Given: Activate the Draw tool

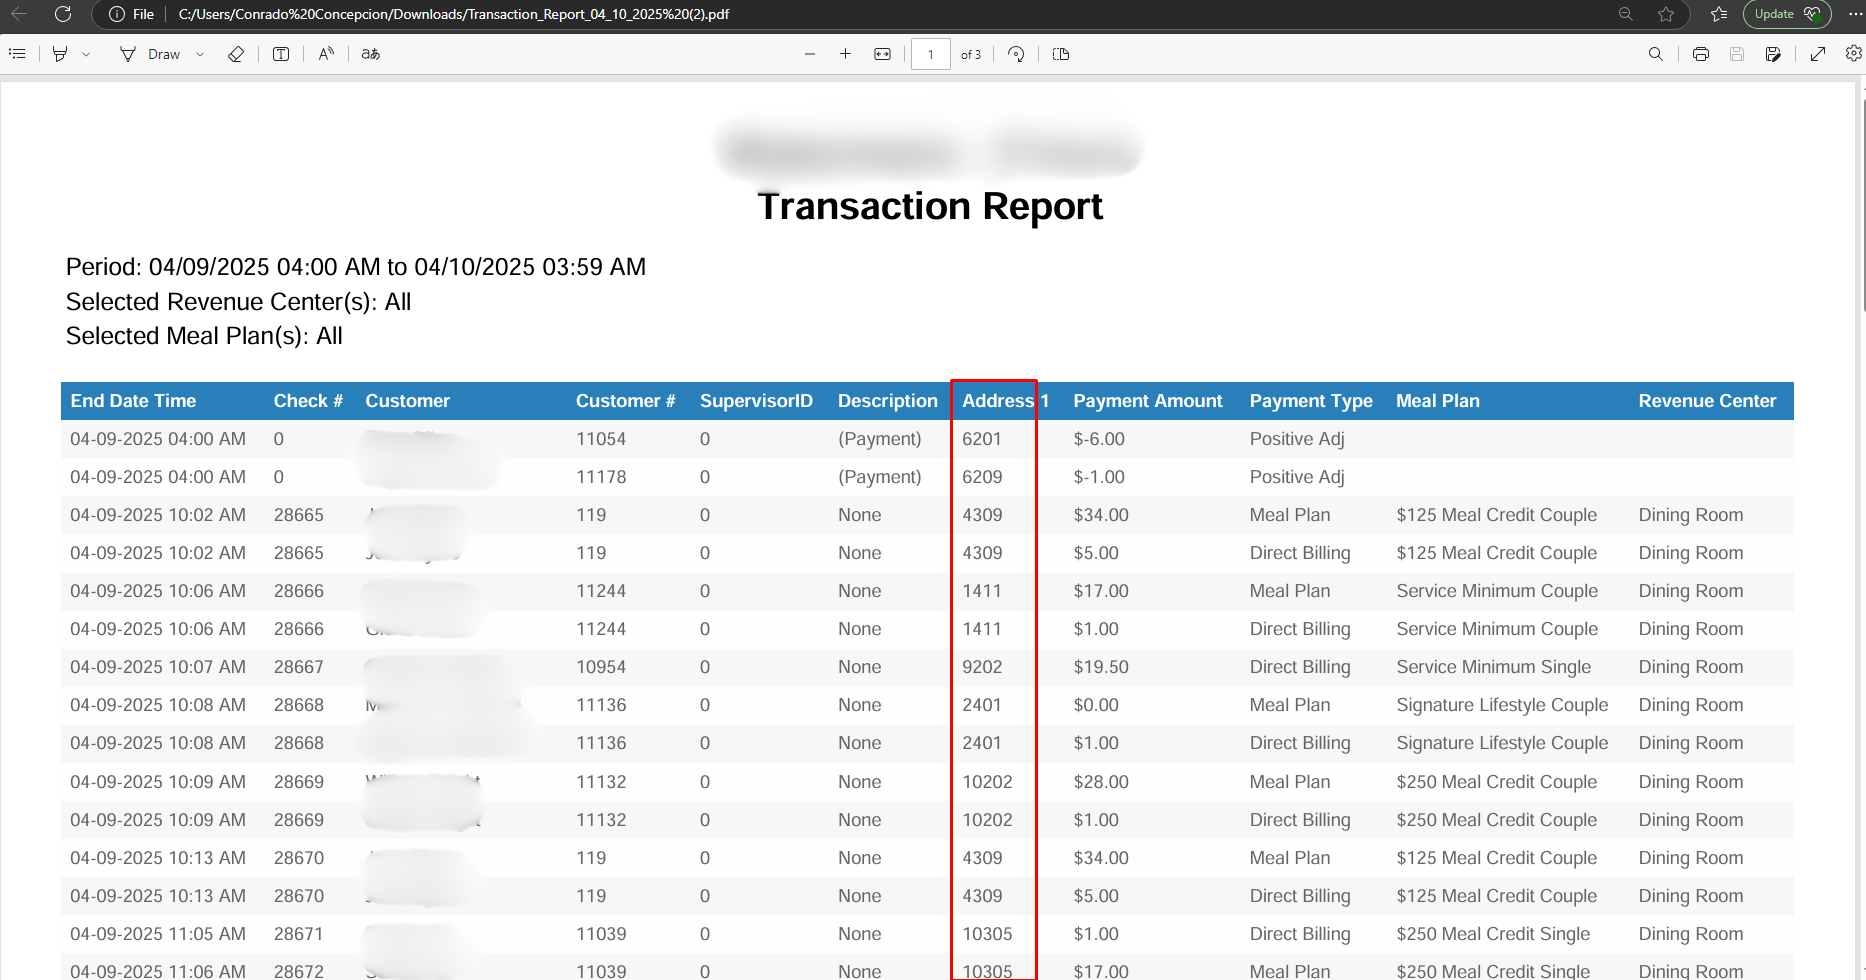Looking at the screenshot, I should [150, 54].
